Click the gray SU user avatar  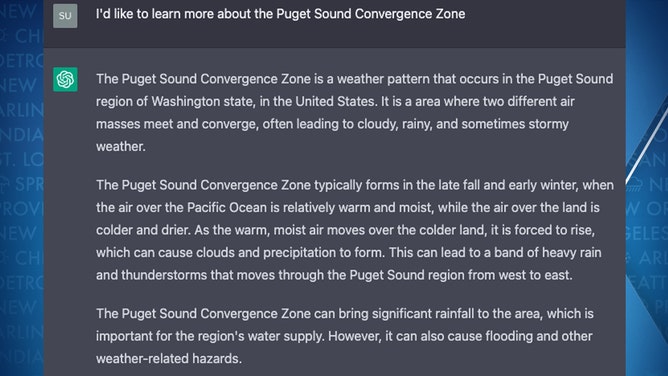[65, 16]
